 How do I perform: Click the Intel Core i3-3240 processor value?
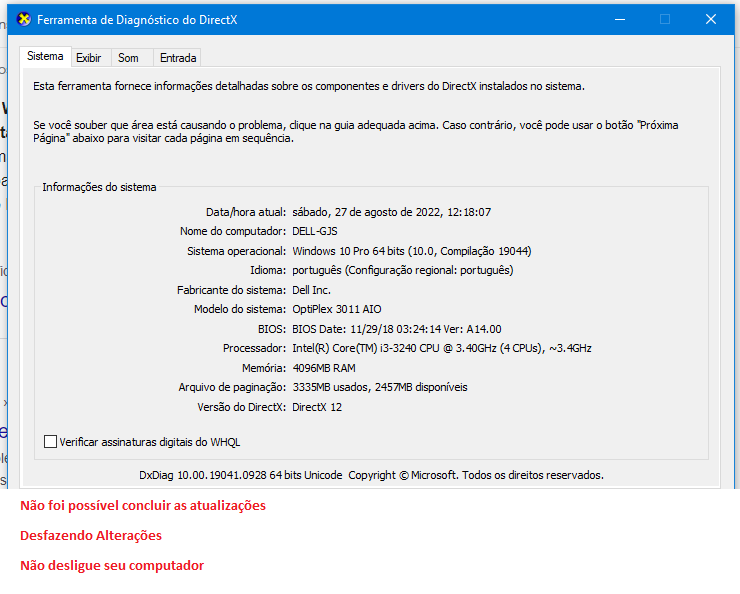coord(442,349)
